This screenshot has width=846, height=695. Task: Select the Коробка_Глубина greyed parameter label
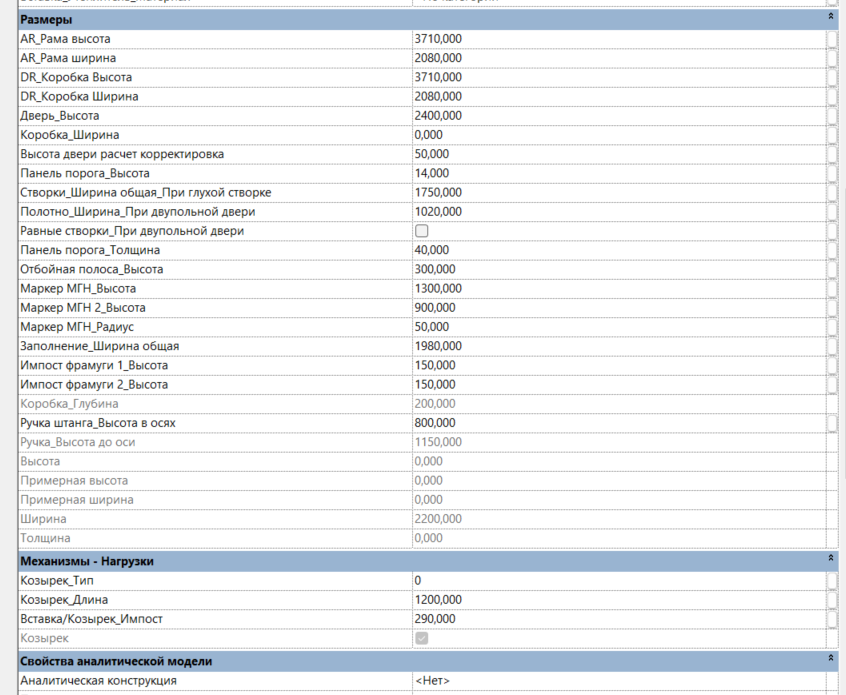[x=69, y=404]
